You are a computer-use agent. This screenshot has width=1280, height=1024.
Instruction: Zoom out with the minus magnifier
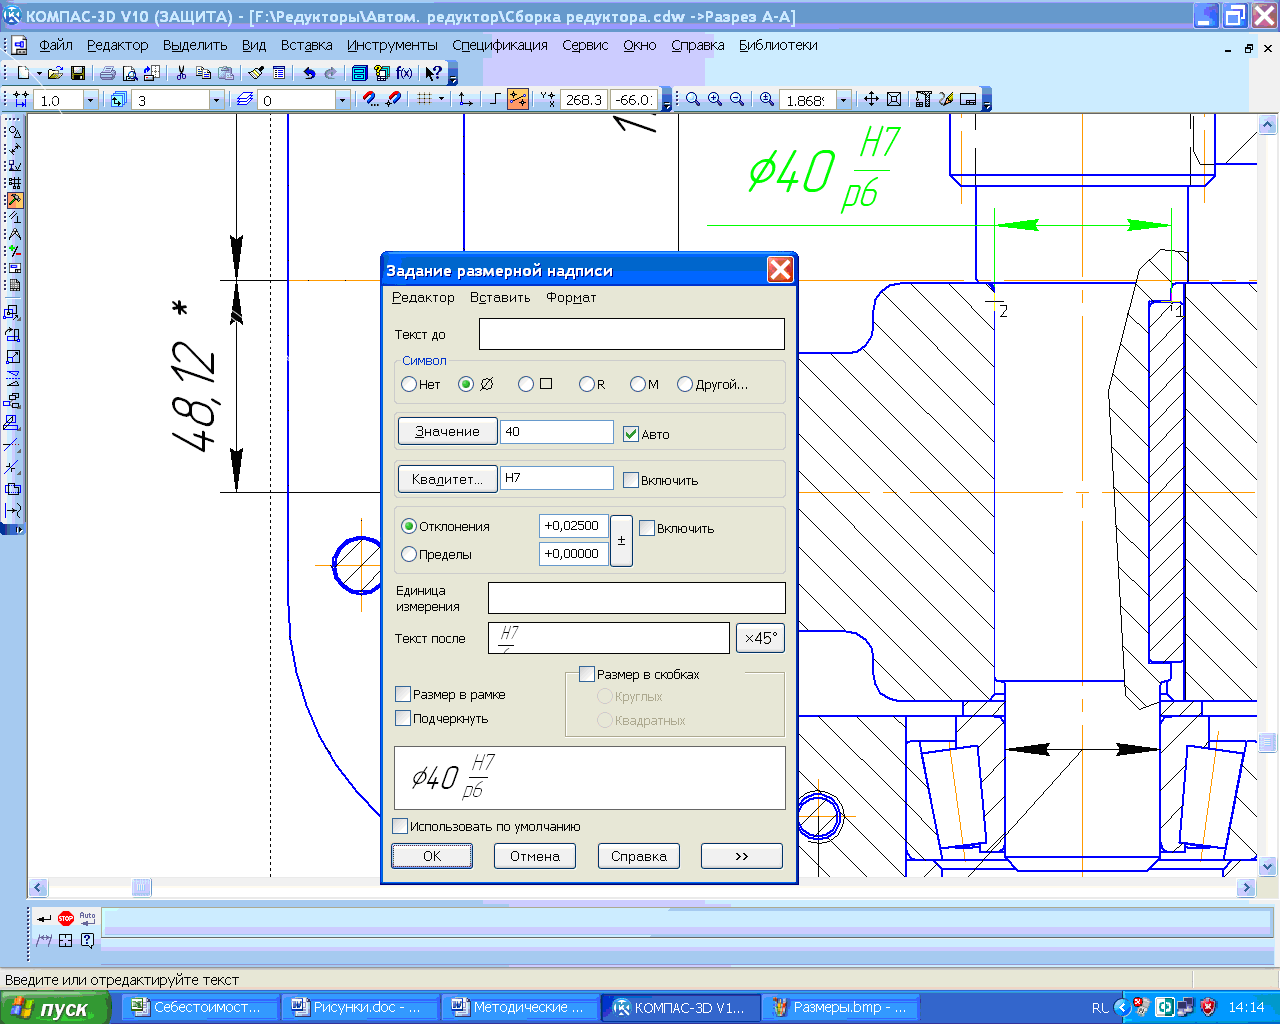737,99
